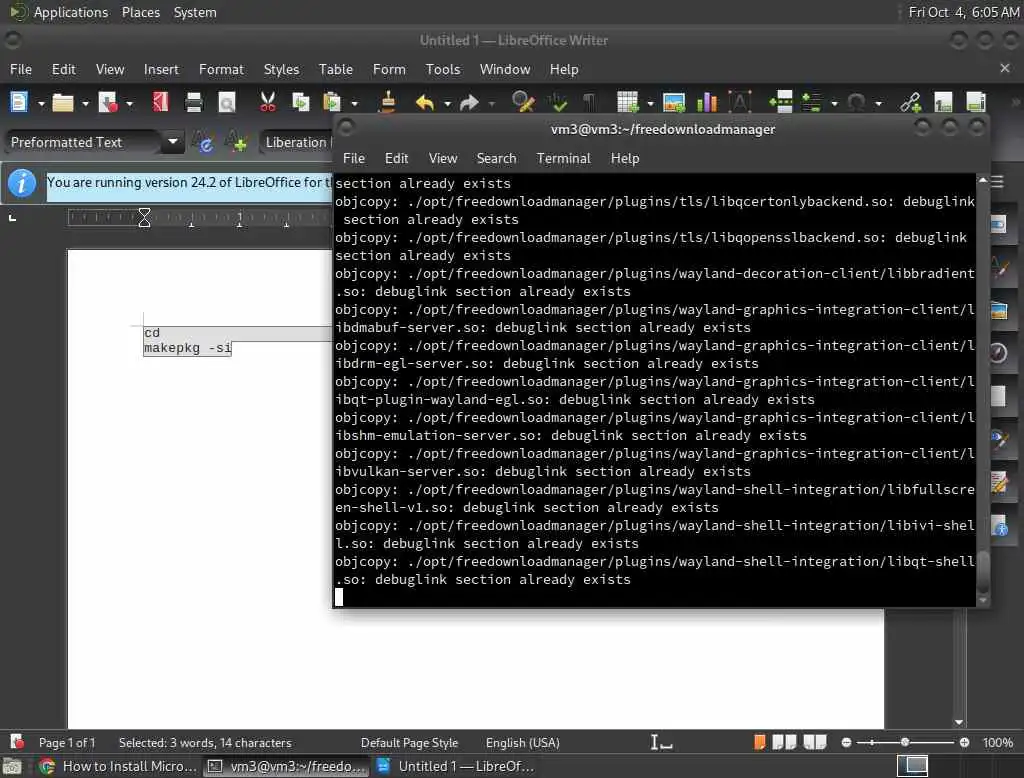Open the Preformatted Text paragraph style dropdown
Viewport: 1024px width, 778px height.
tap(173, 142)
